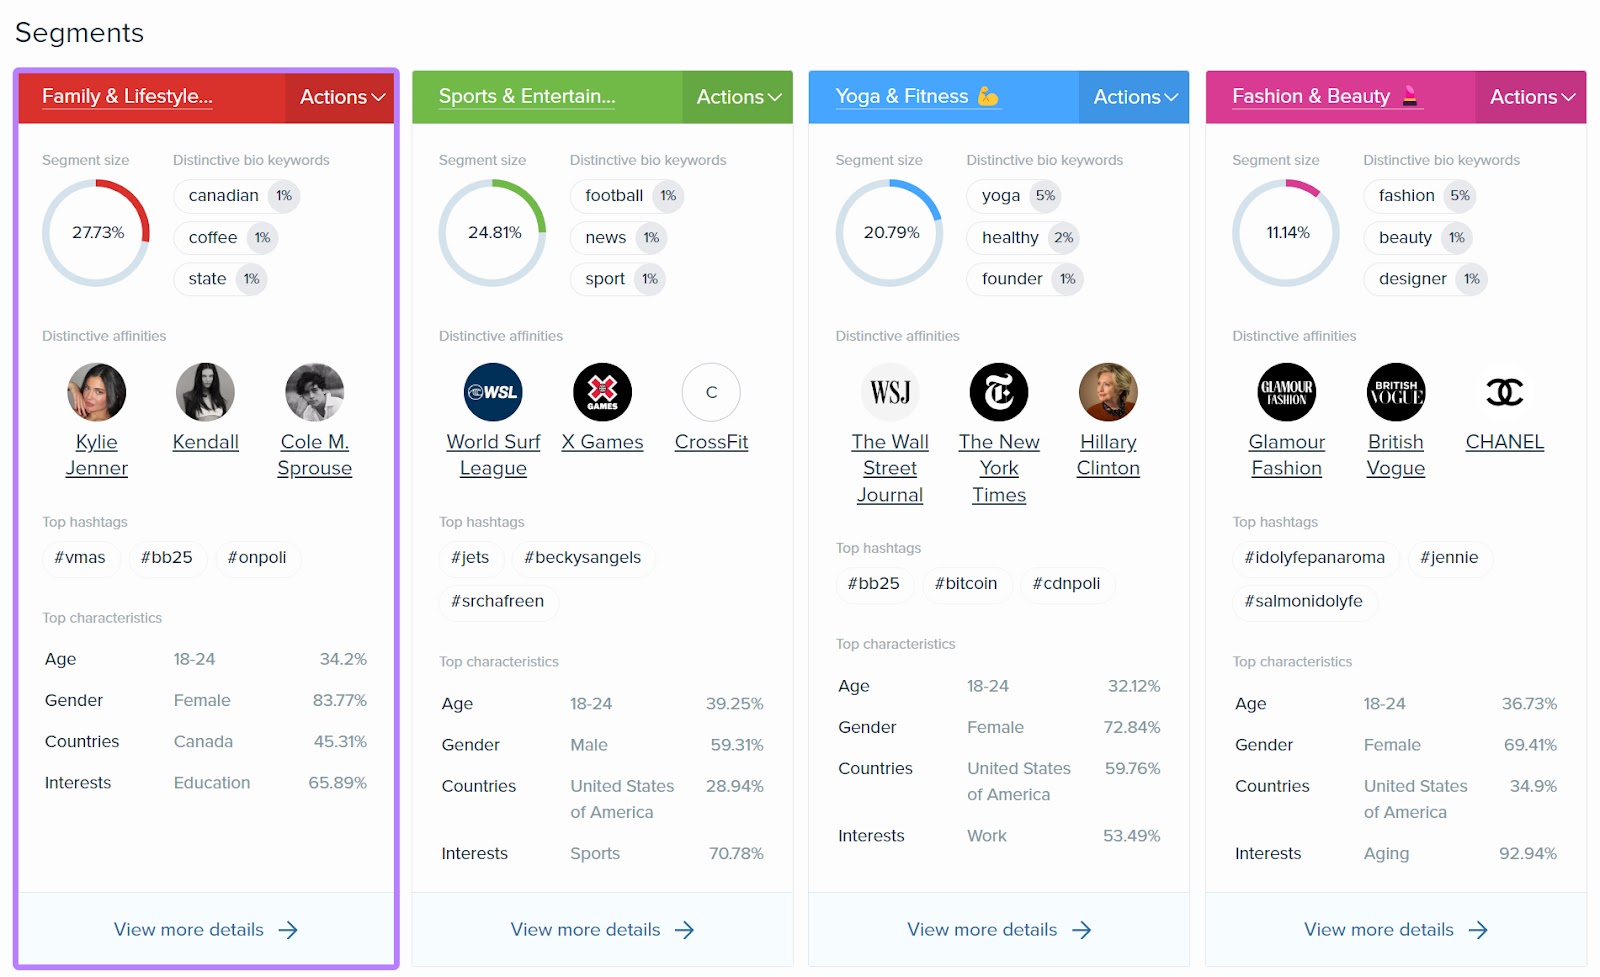Screen dimensions: 1600x977
Task: Select Hillary Clinton's affinity photo
Action: (x=1108, y=392)
